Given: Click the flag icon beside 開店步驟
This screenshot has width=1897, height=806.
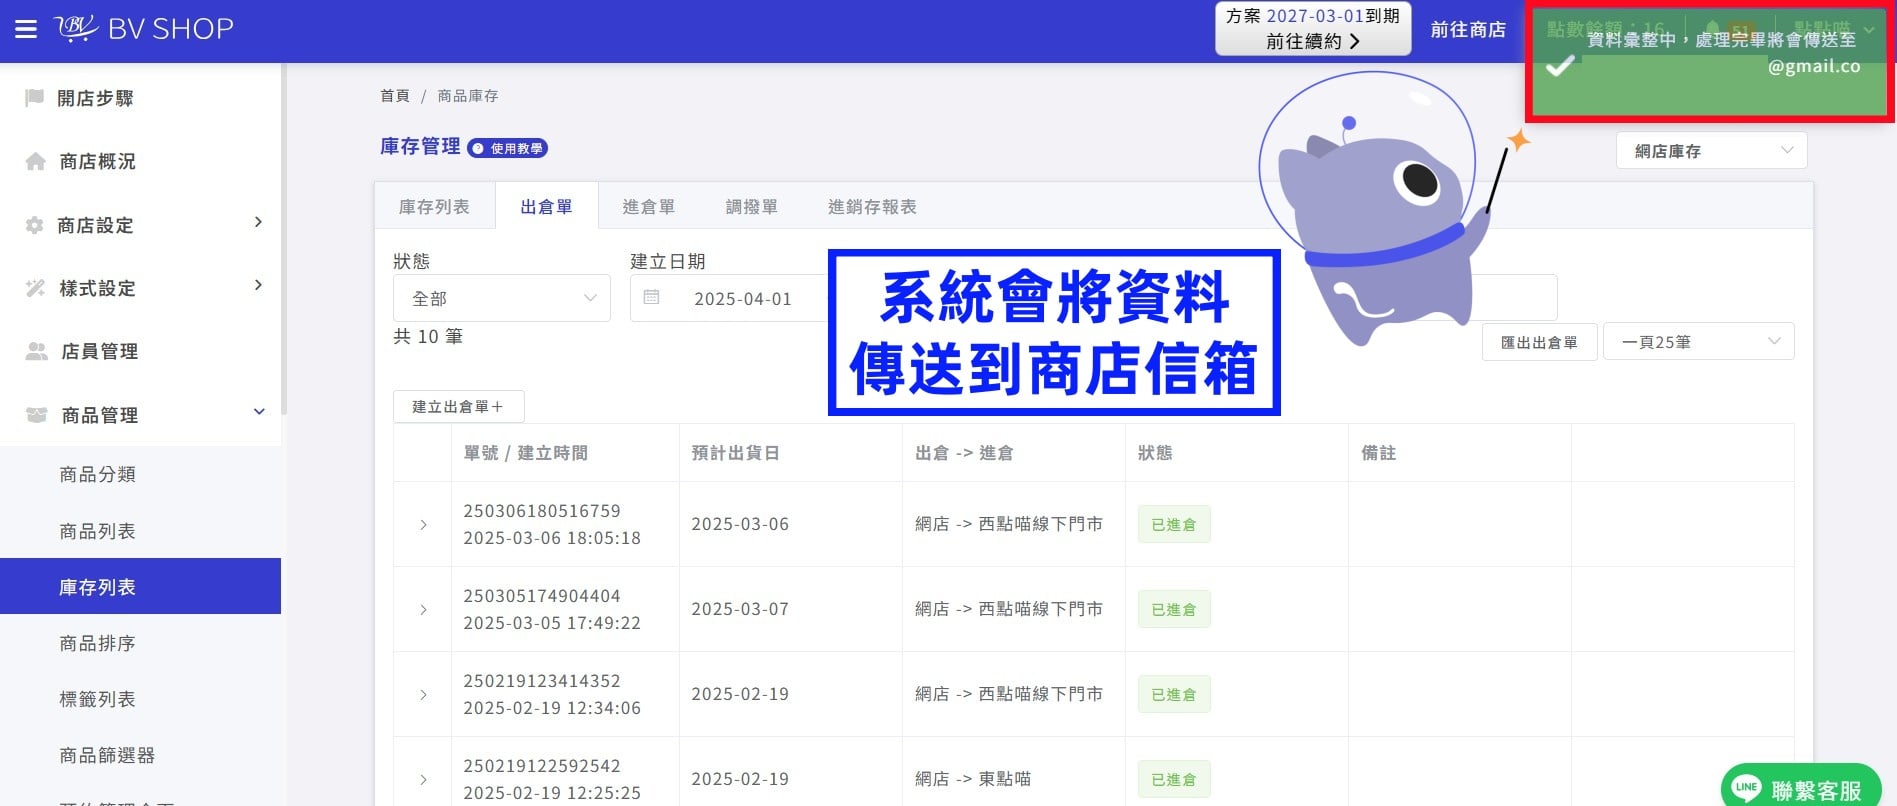Looking at the screenshot, I should [x=34, y=97].
